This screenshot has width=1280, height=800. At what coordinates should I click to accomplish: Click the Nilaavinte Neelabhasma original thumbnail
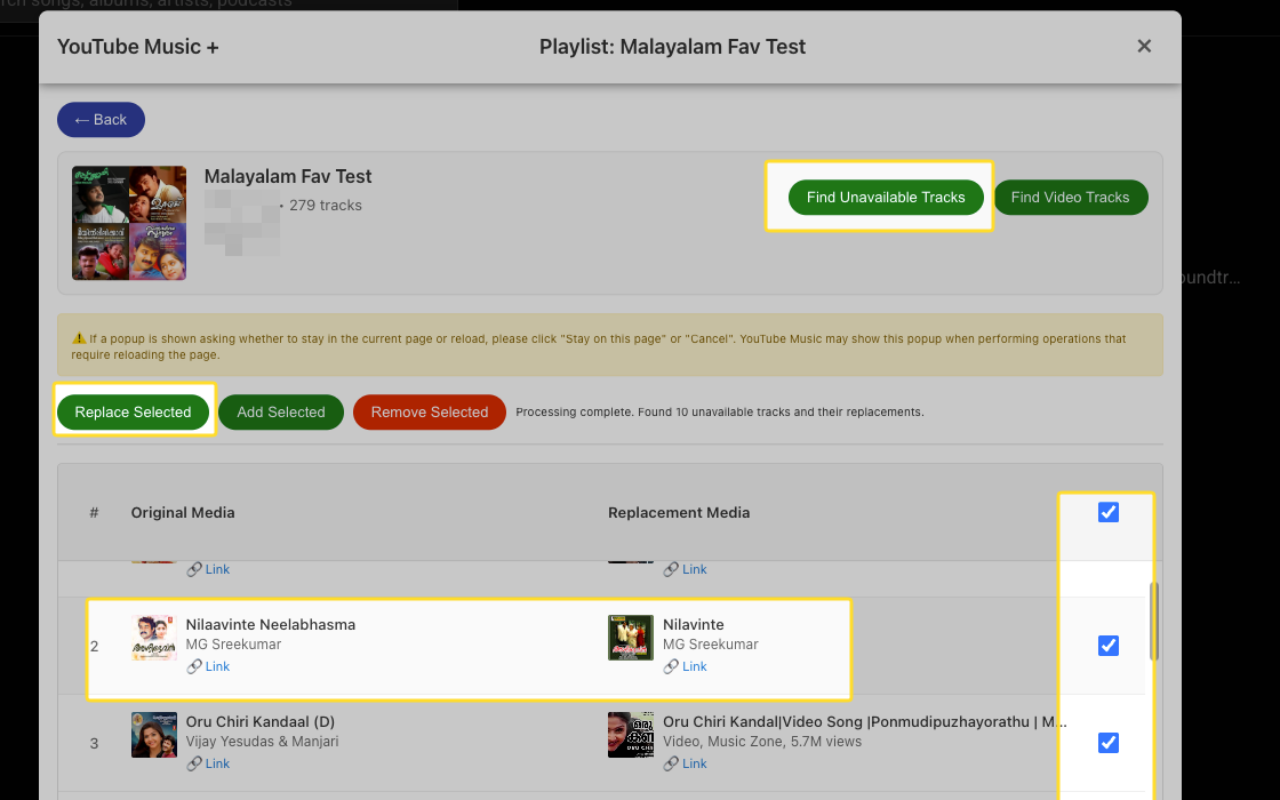coord(154,638)
